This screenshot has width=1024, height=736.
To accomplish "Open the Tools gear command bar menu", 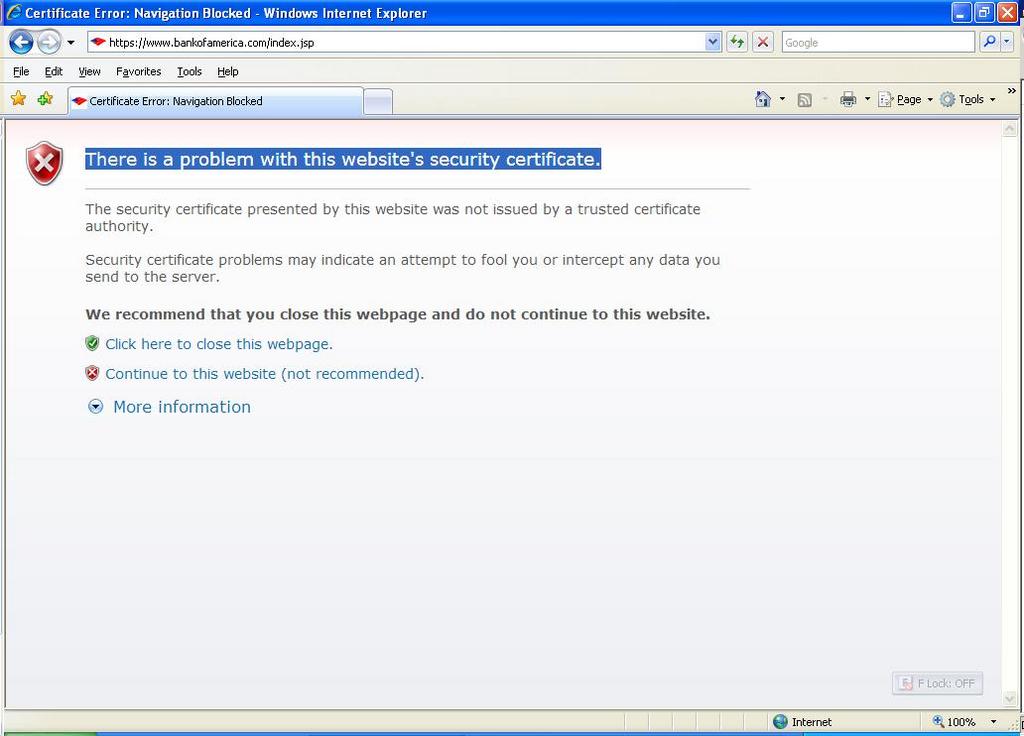I will pyautogui.click(x=968, y=99).
